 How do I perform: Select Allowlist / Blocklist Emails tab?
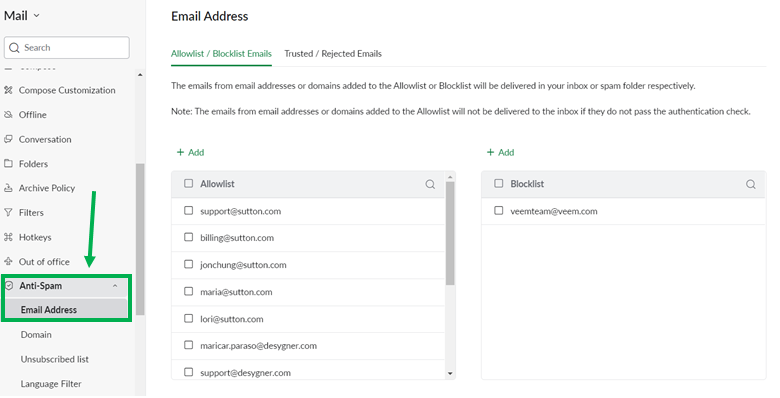click(221, 54)
